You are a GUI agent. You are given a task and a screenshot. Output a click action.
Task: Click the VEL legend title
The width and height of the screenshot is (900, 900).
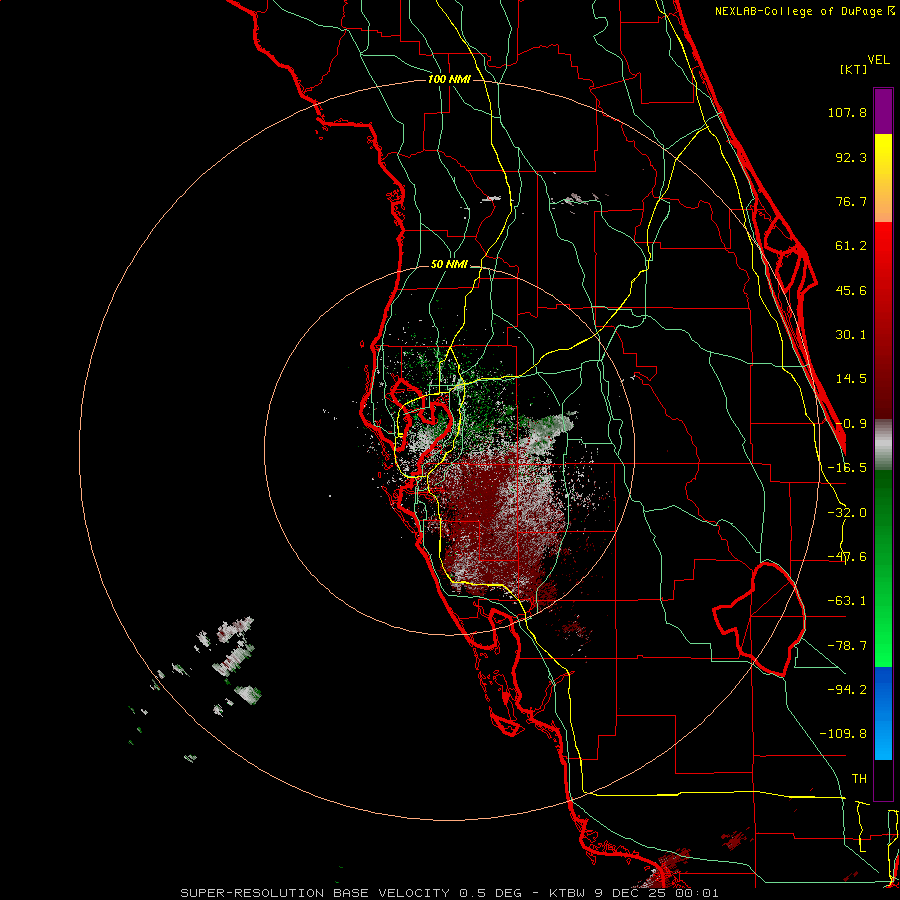[x=878, y=60]
